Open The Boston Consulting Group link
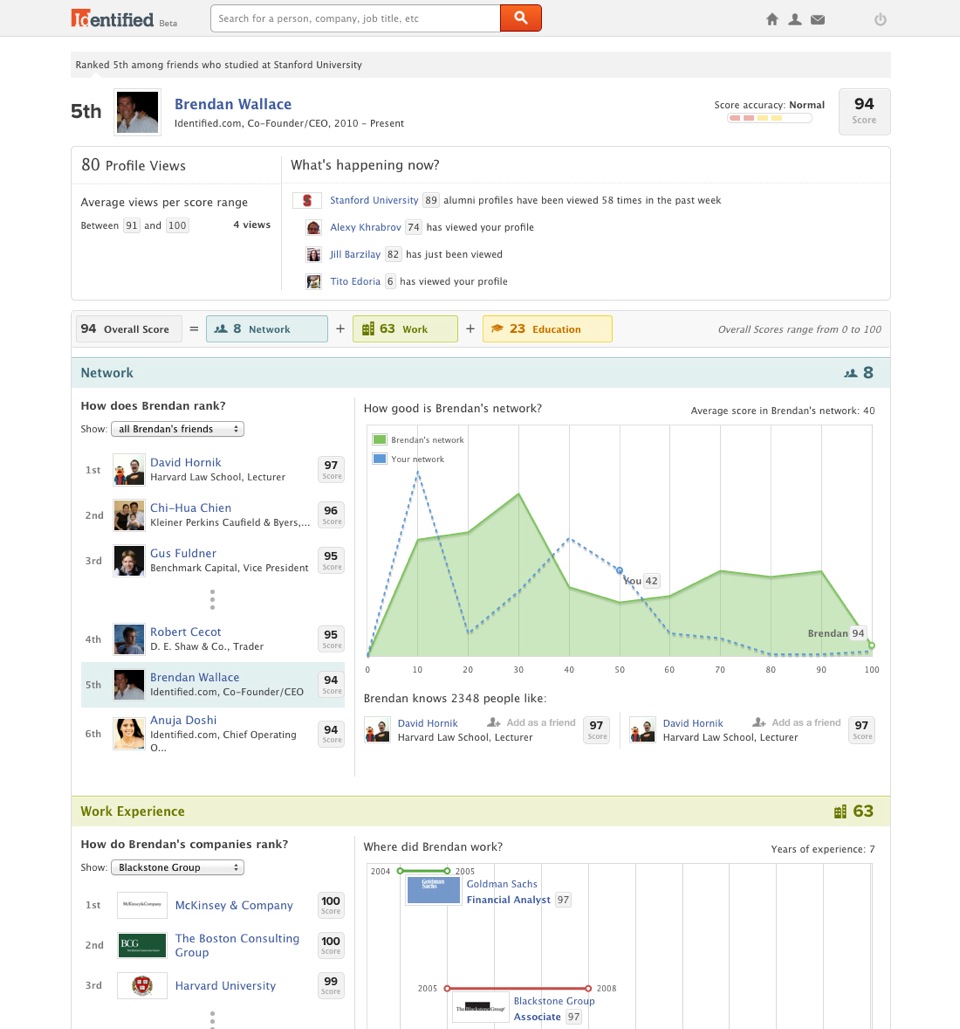Image resolution: width=960 pixels, height=1029 pixels. (237, 945)
